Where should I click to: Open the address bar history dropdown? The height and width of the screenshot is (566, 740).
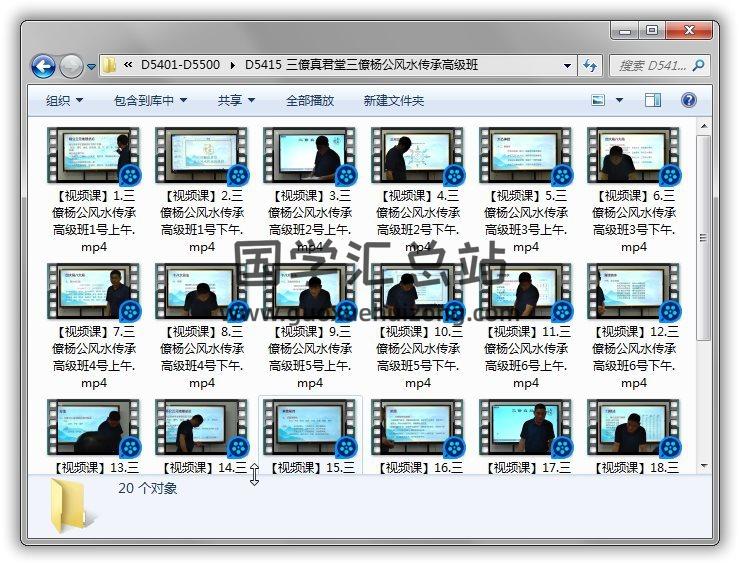pyautogui.click(x=567, y=66)
